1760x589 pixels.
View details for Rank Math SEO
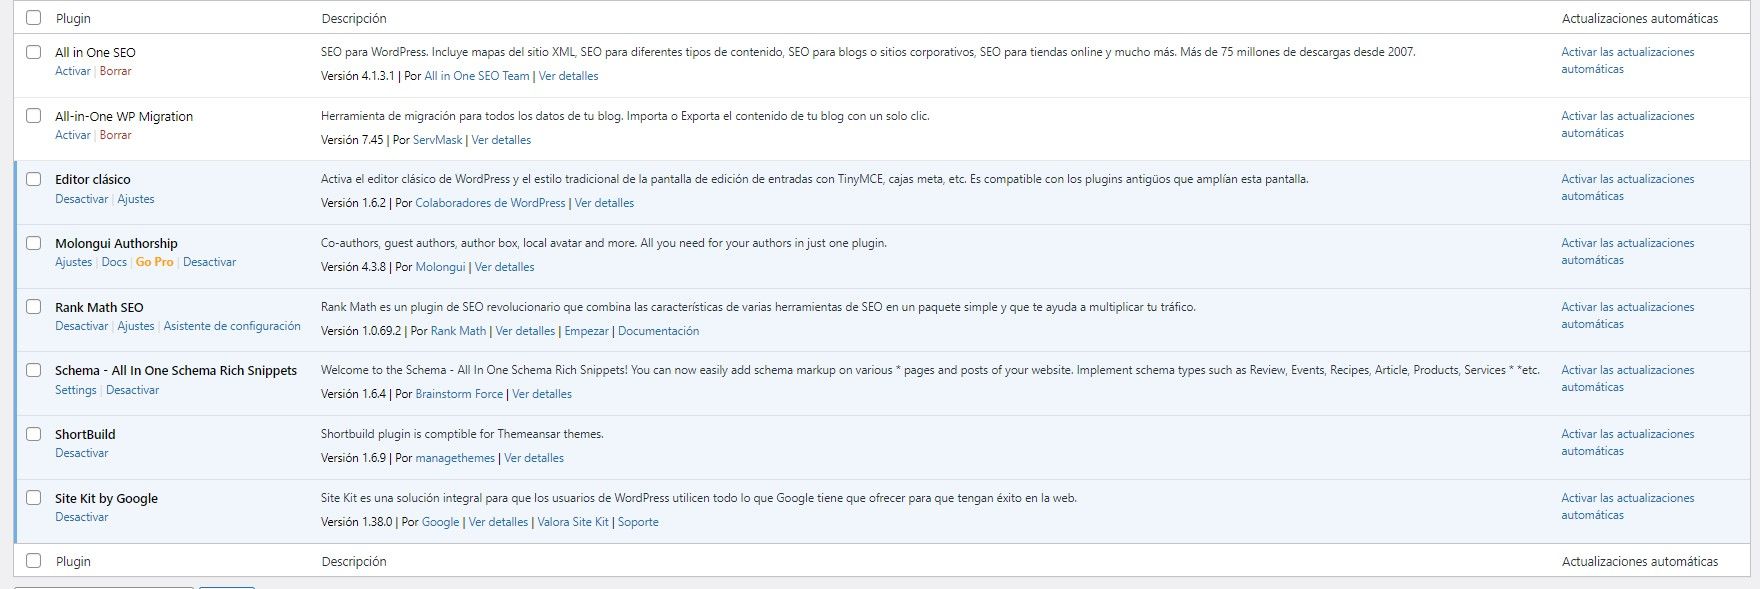click(x=525, y=331)
